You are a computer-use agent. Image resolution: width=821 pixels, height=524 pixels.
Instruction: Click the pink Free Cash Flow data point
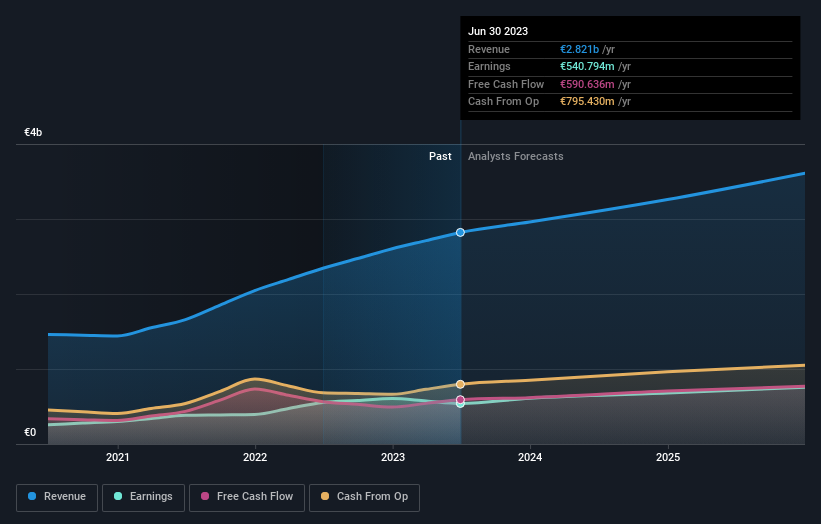coord(460,399)
